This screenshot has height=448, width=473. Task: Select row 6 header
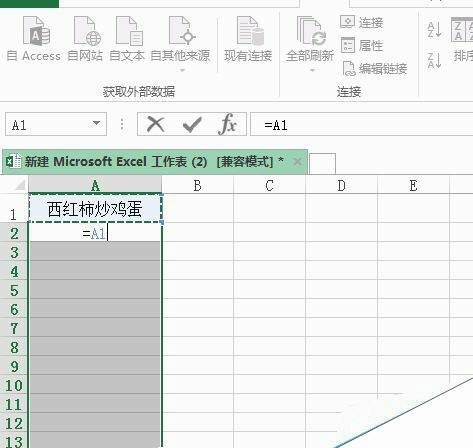(14, 309)
